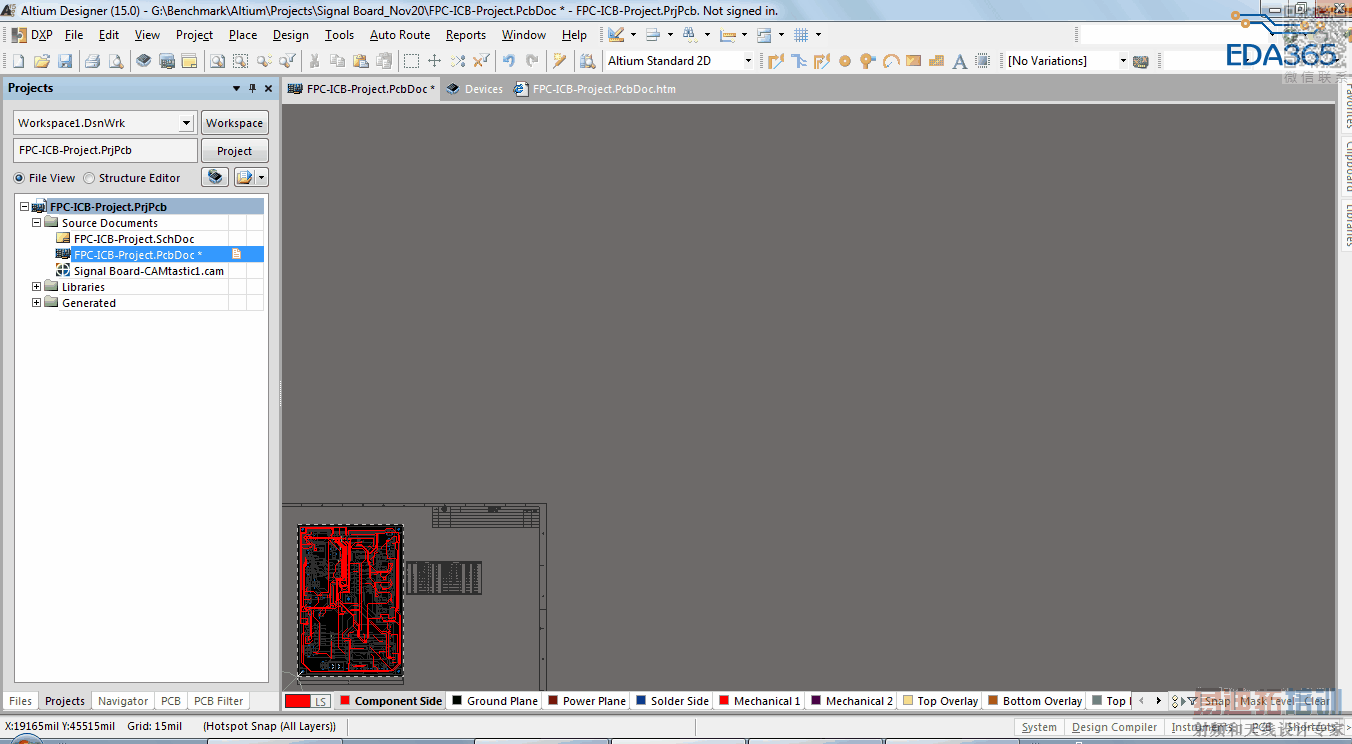1352x744 pixels.
Task: Click the Workspace button
Action: click(235, 123)
